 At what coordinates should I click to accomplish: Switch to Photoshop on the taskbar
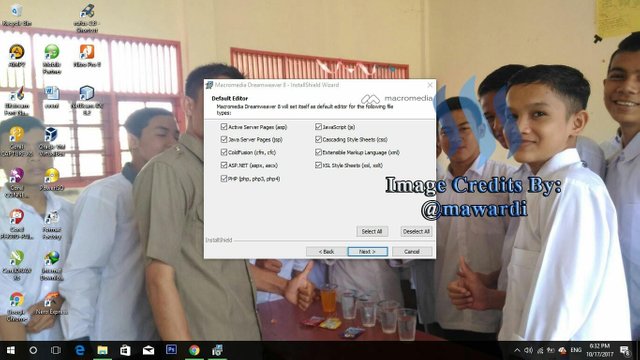coord(171,350)
